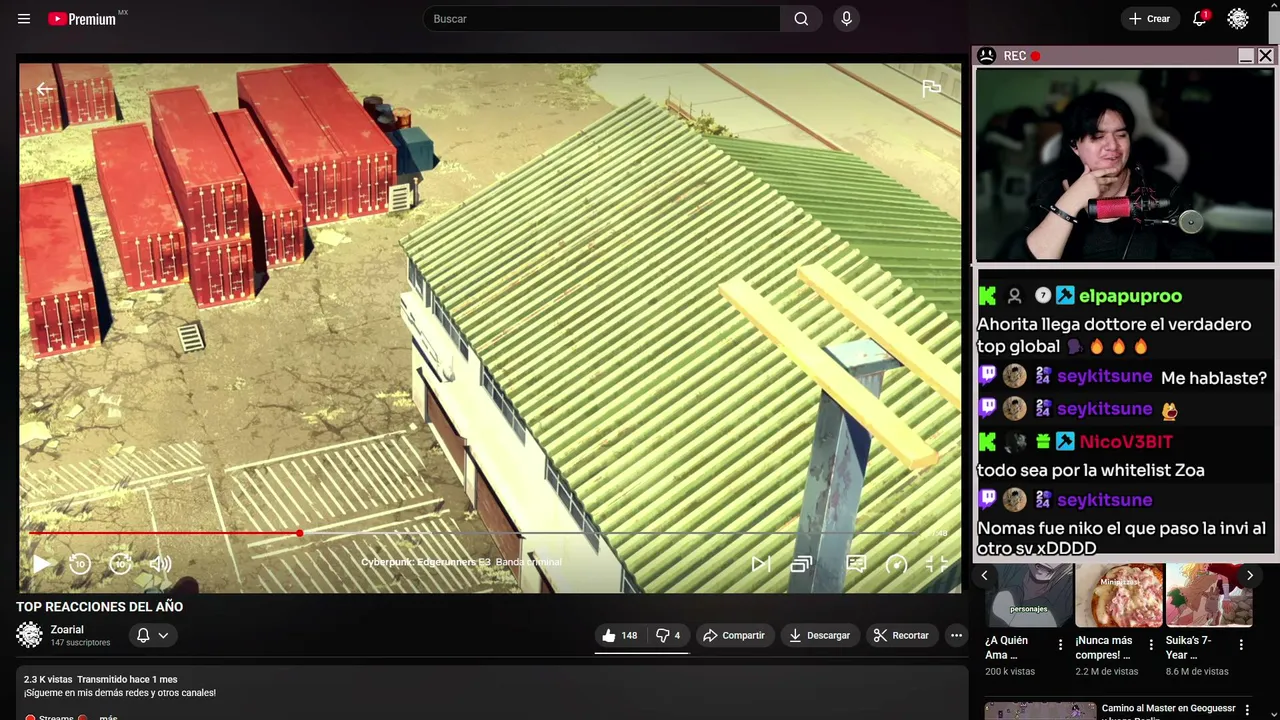The width and height of the screenshot is (1280, 720).
Task: Click the Kick badge beside NicoV3BIT
Action: tap(987, 442)
